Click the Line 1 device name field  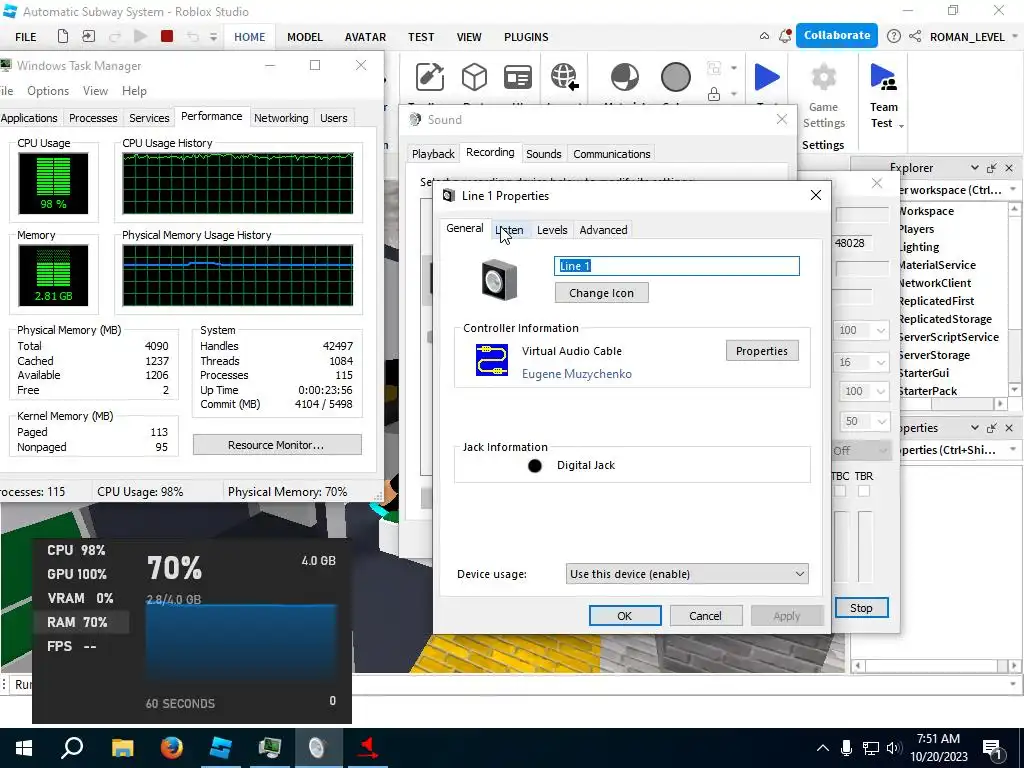[x=677, y=266]
